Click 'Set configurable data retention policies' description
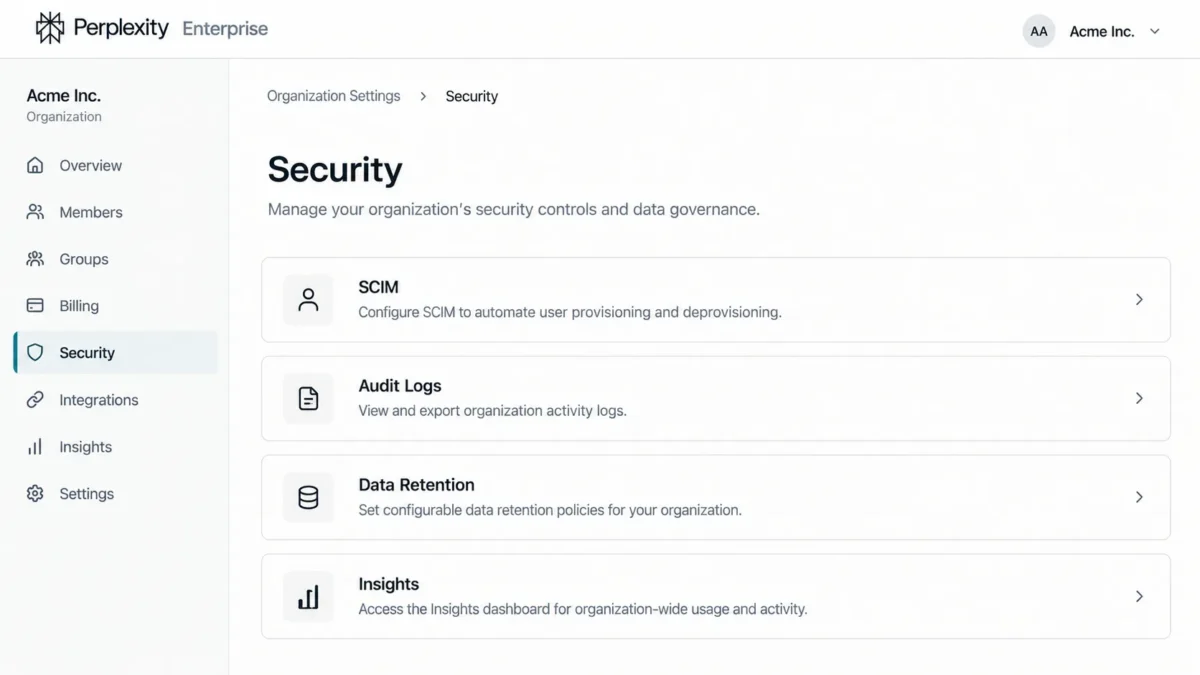This screenshot has height=675, width=1200. click(550, 510)
